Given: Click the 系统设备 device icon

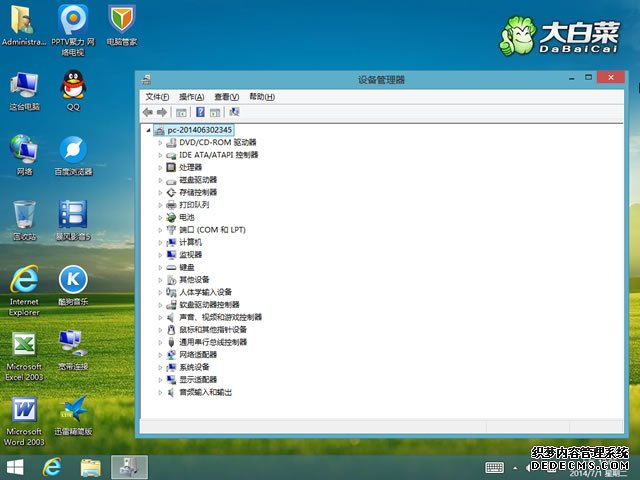Looking at the screenshot, I should 171,367.
